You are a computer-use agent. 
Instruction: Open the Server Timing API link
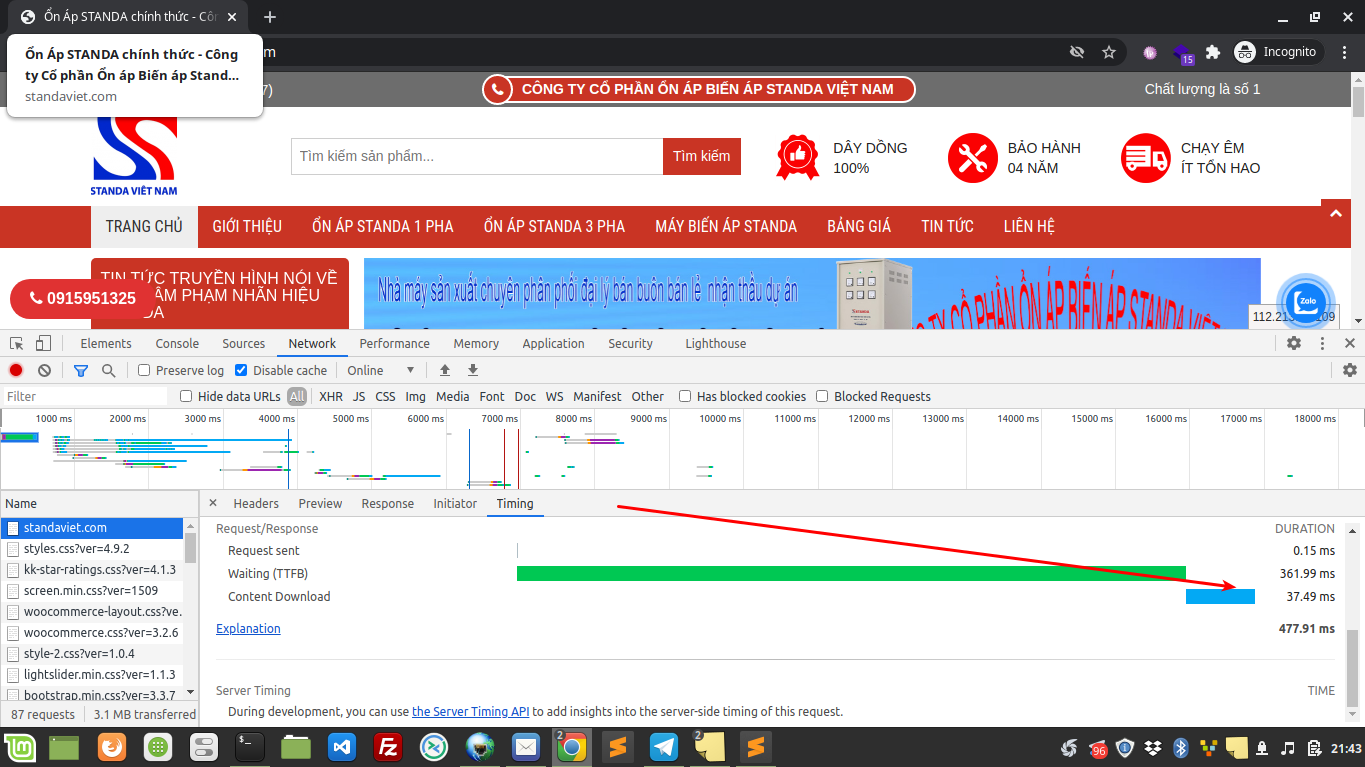coord(470,711)
